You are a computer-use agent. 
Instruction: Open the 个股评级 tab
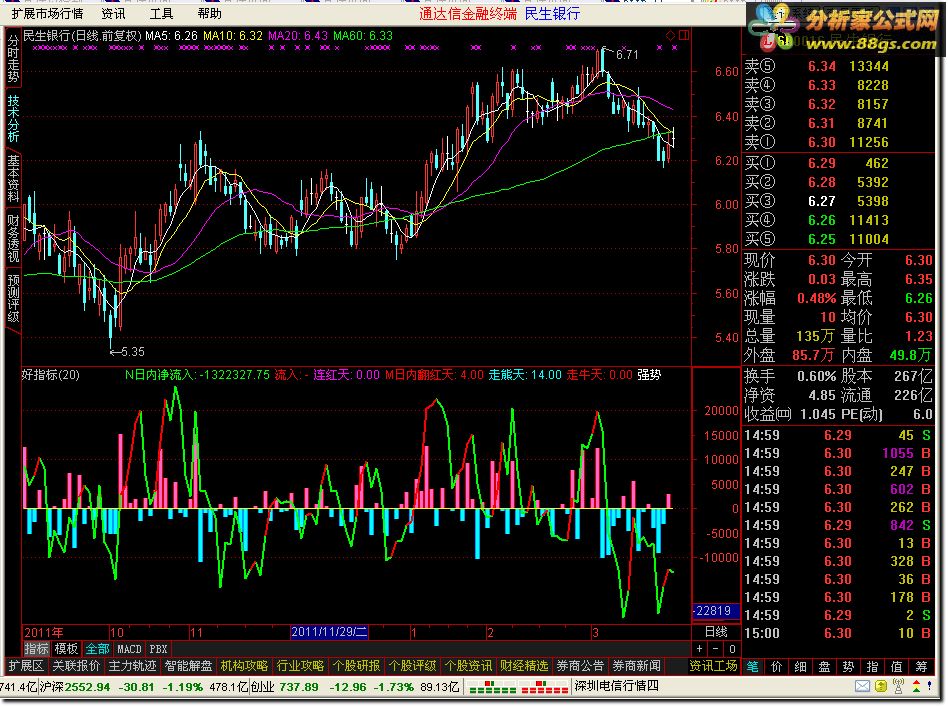coord(412,666)
